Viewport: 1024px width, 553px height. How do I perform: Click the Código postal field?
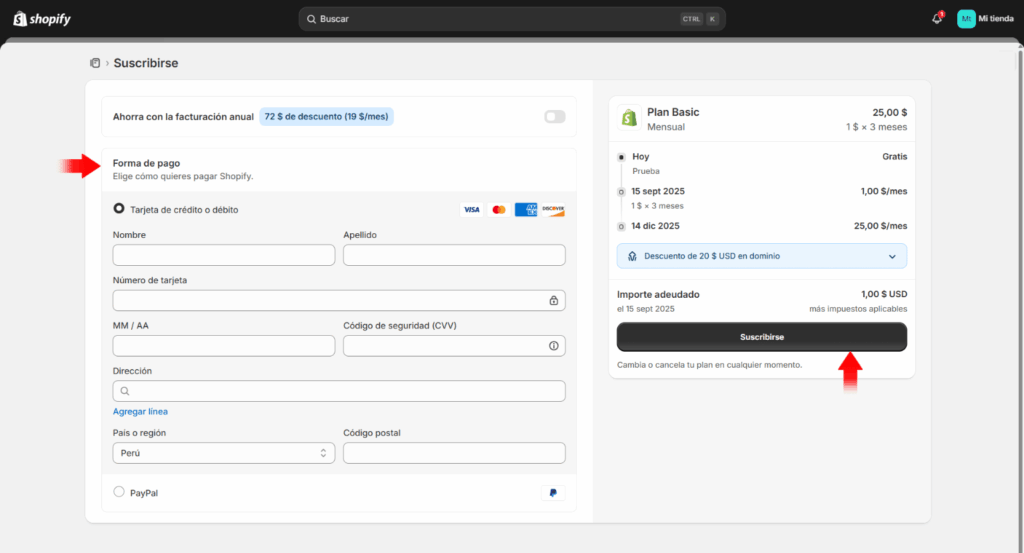(x=453, y=453)
